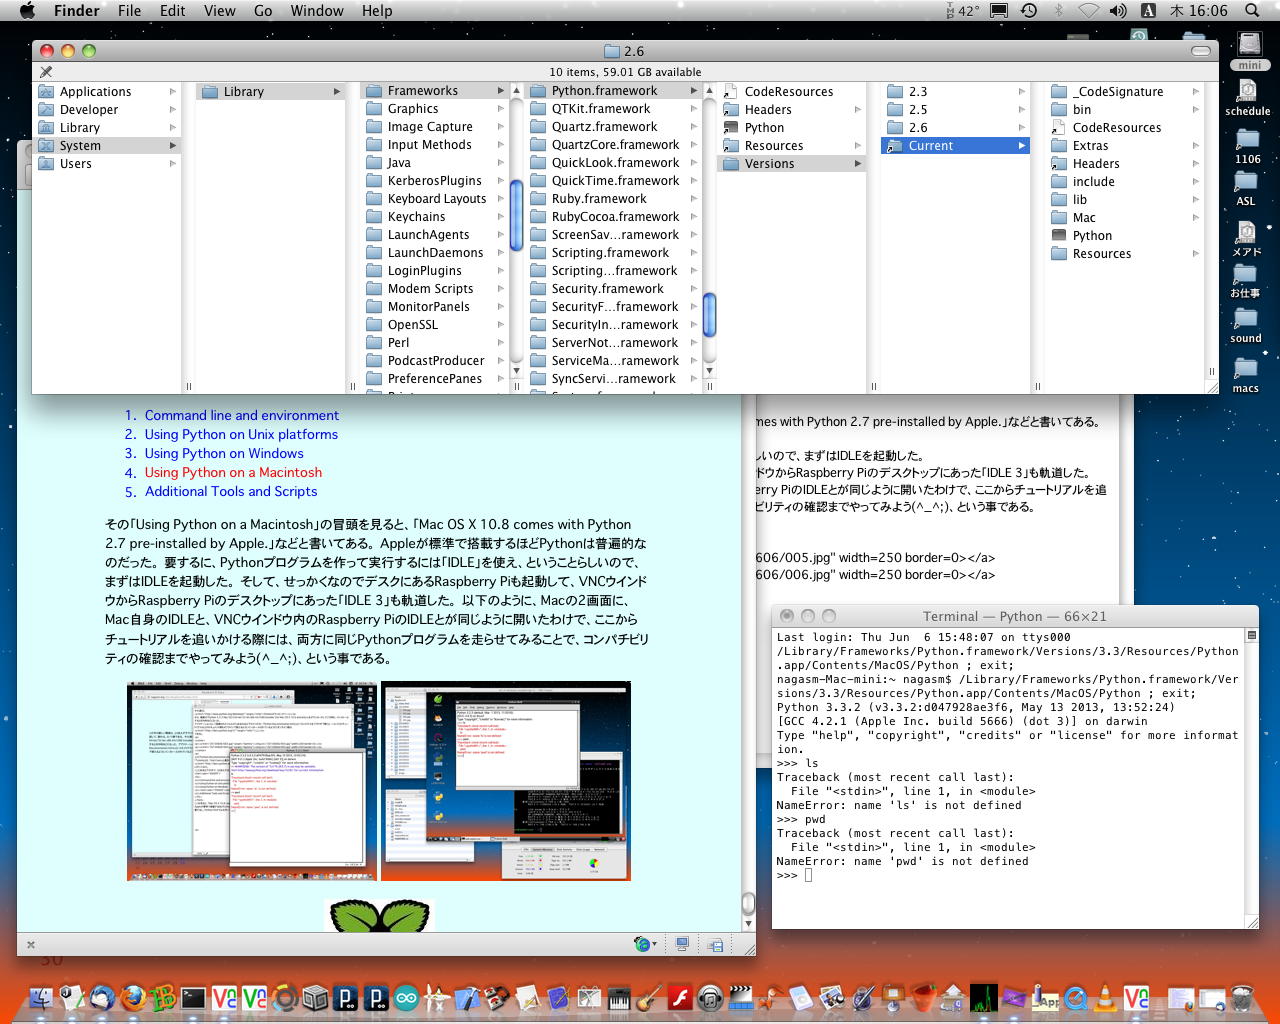
Task: Click the 'Additional Tools and Scripts' link
Action: pos(231,491)
